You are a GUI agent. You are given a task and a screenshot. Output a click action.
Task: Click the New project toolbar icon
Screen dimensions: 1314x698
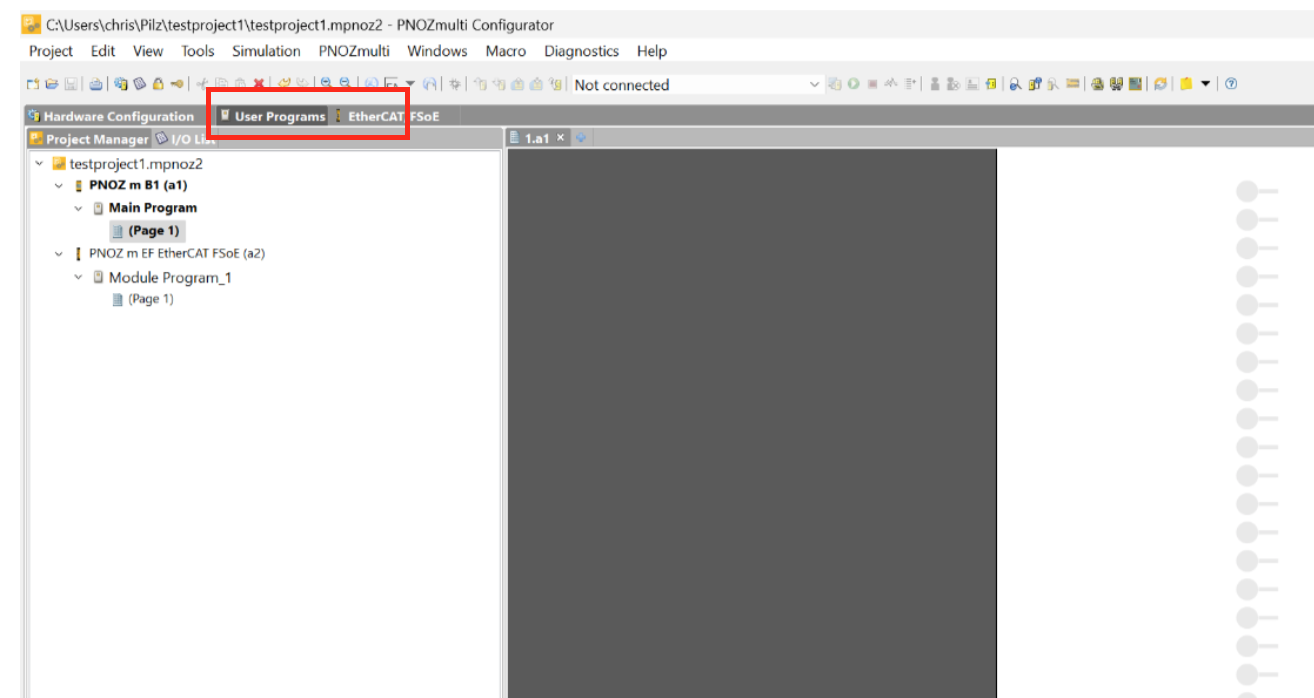pyautogui.click(x=33, y=84)
